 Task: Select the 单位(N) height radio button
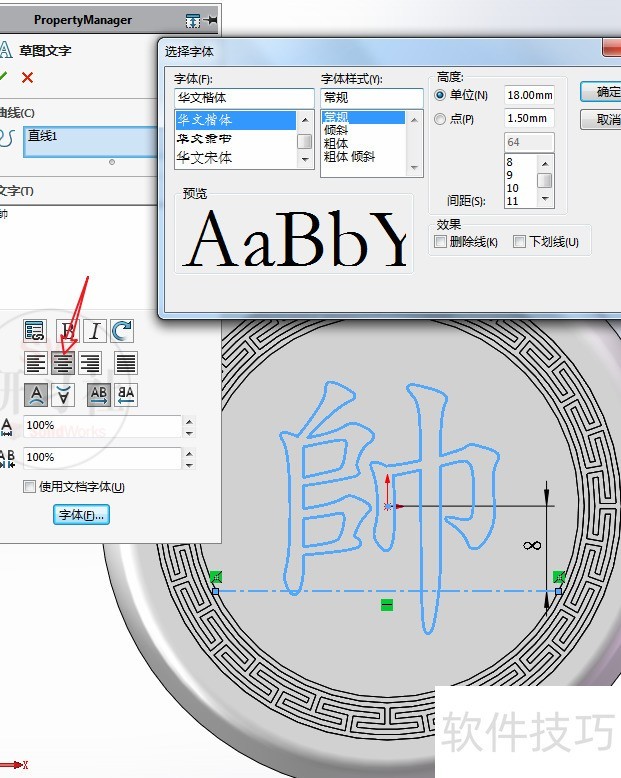(x=439, y=95)
